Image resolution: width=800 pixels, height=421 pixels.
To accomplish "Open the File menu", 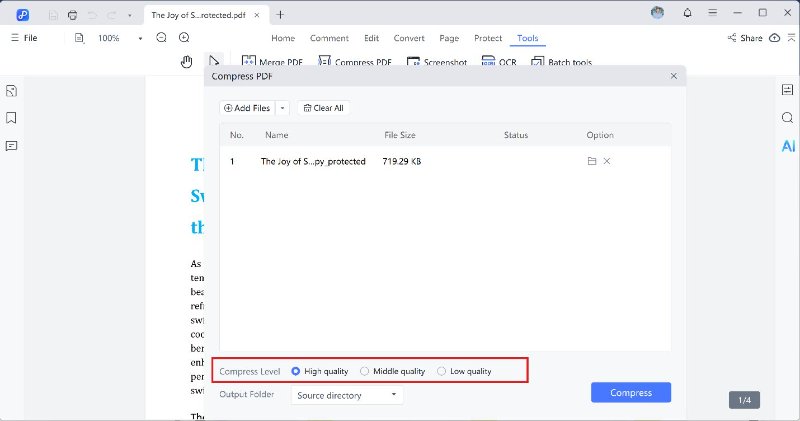I will click(24, 38).
